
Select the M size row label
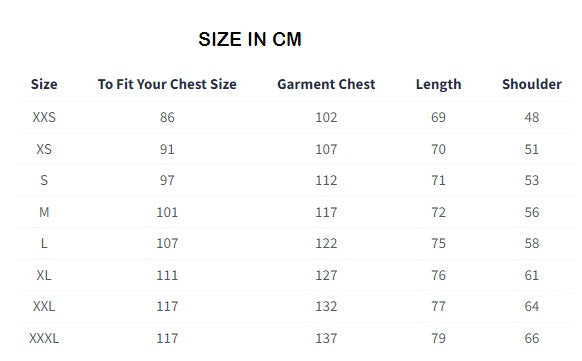tap(44, 212)
